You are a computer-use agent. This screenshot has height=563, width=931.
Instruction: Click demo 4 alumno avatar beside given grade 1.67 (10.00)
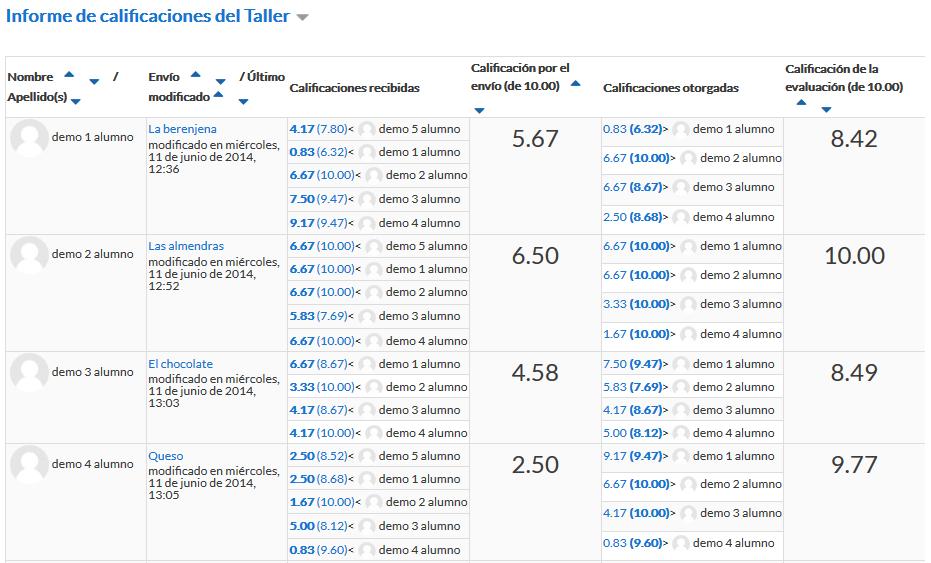tap(688, 334)
